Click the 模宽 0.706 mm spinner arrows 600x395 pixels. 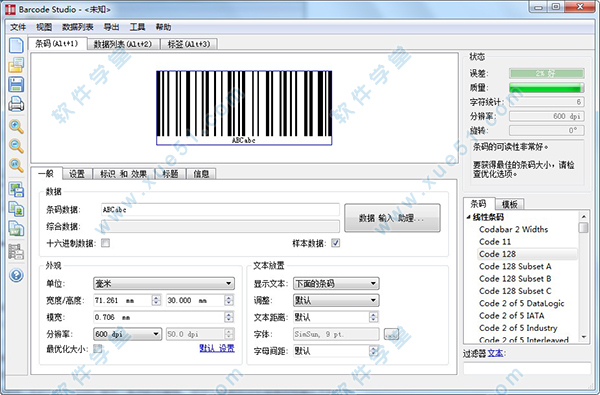pyautogui.click(x=229, y=317)
